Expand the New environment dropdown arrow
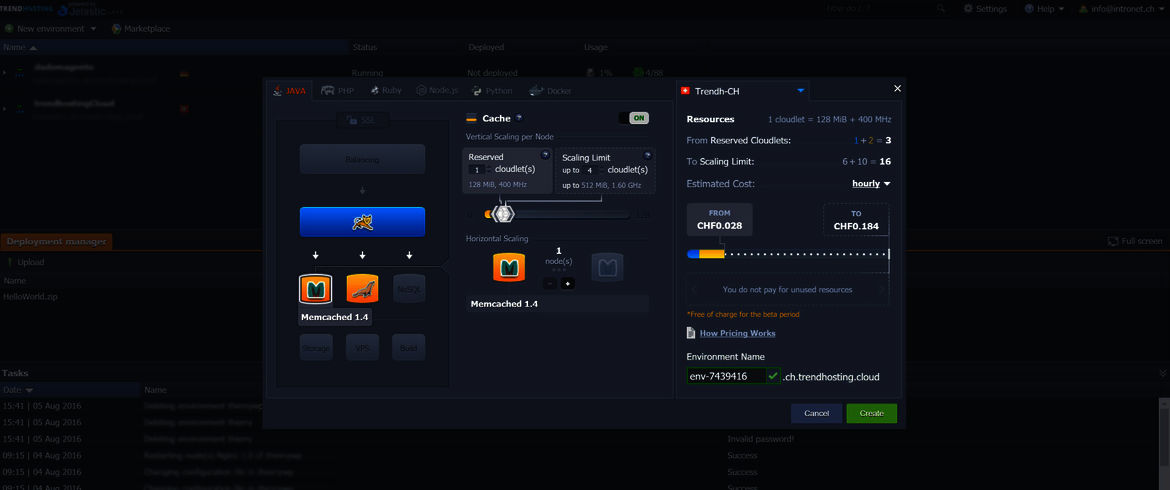The image size is (1170, 490). click(93, 28)
